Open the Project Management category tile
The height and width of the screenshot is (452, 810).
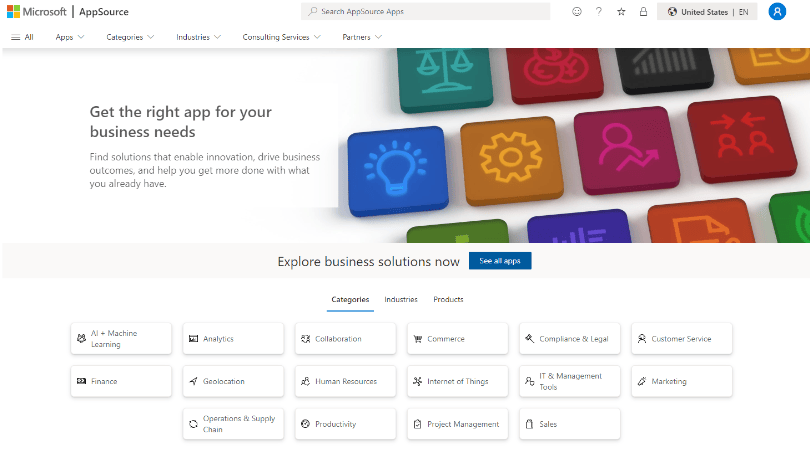(x=457, y=424)
